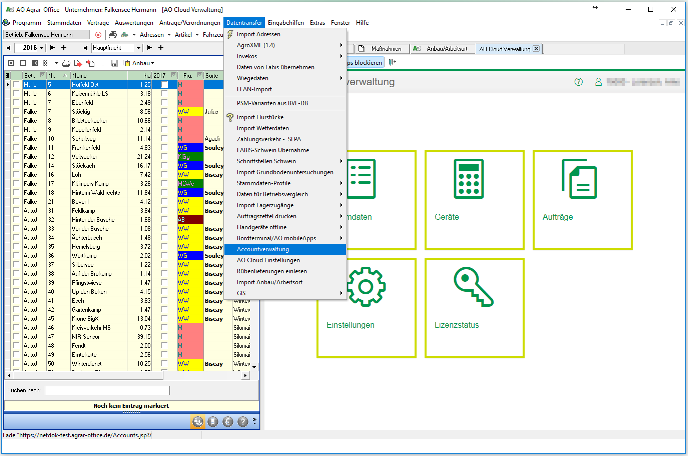Select Import Wetterdaten menu entry
The image size is (688, 456).
pyautogui.click(x=285, y=128)
